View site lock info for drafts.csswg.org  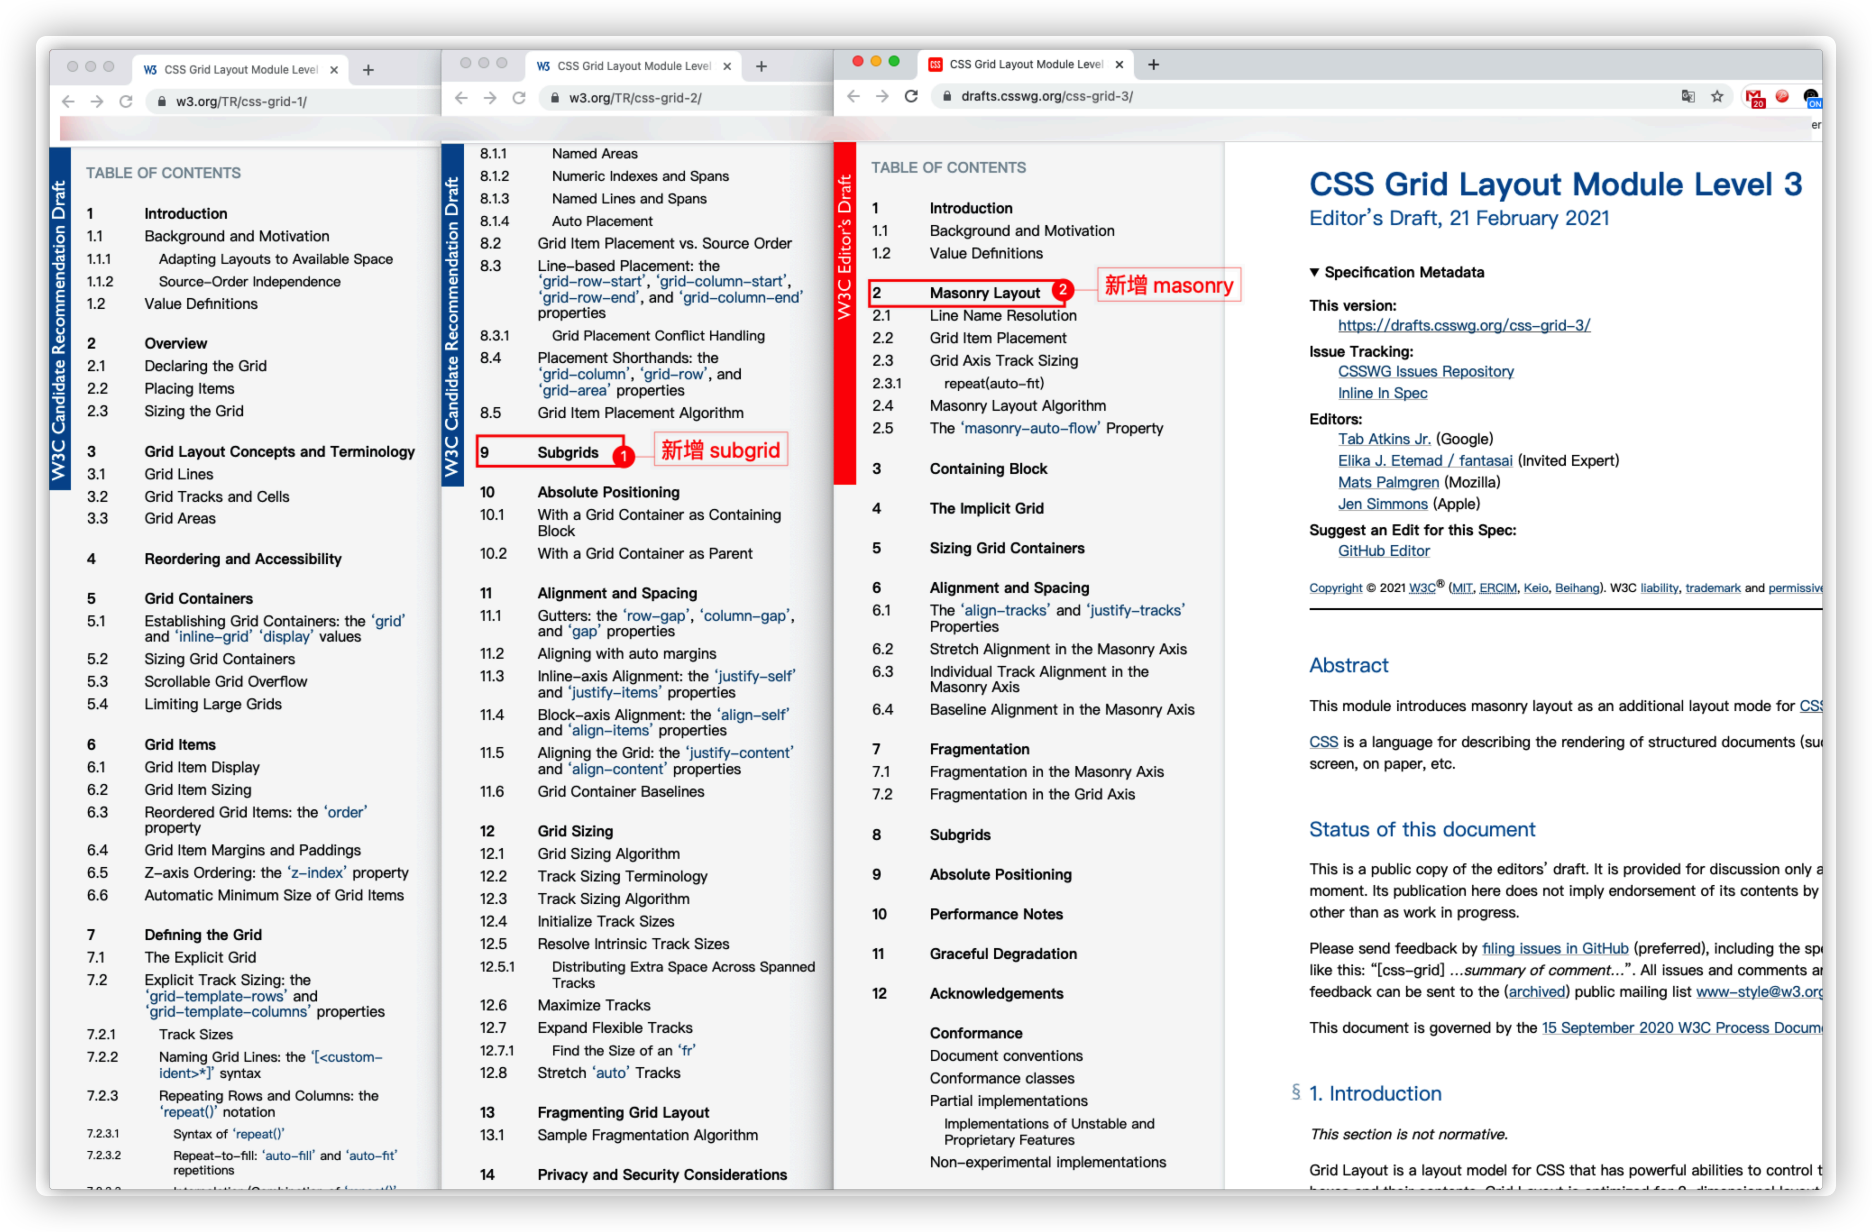click(946, 96)
